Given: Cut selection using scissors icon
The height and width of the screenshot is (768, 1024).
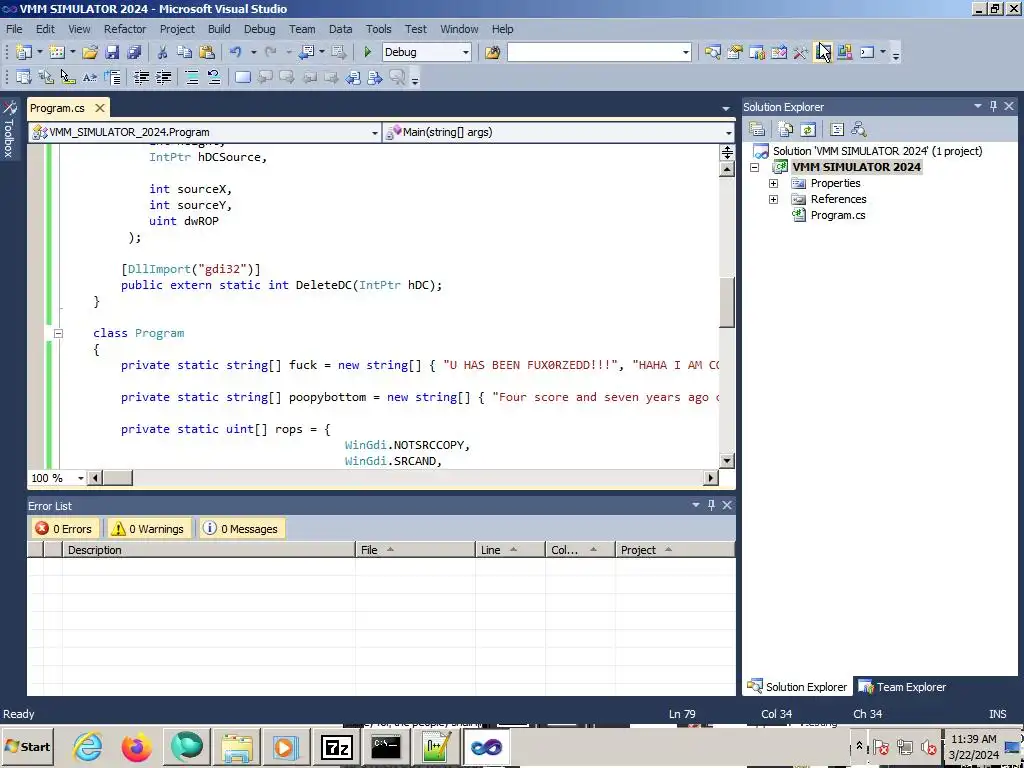Looking at the screenshot, I should coord(162,52).
